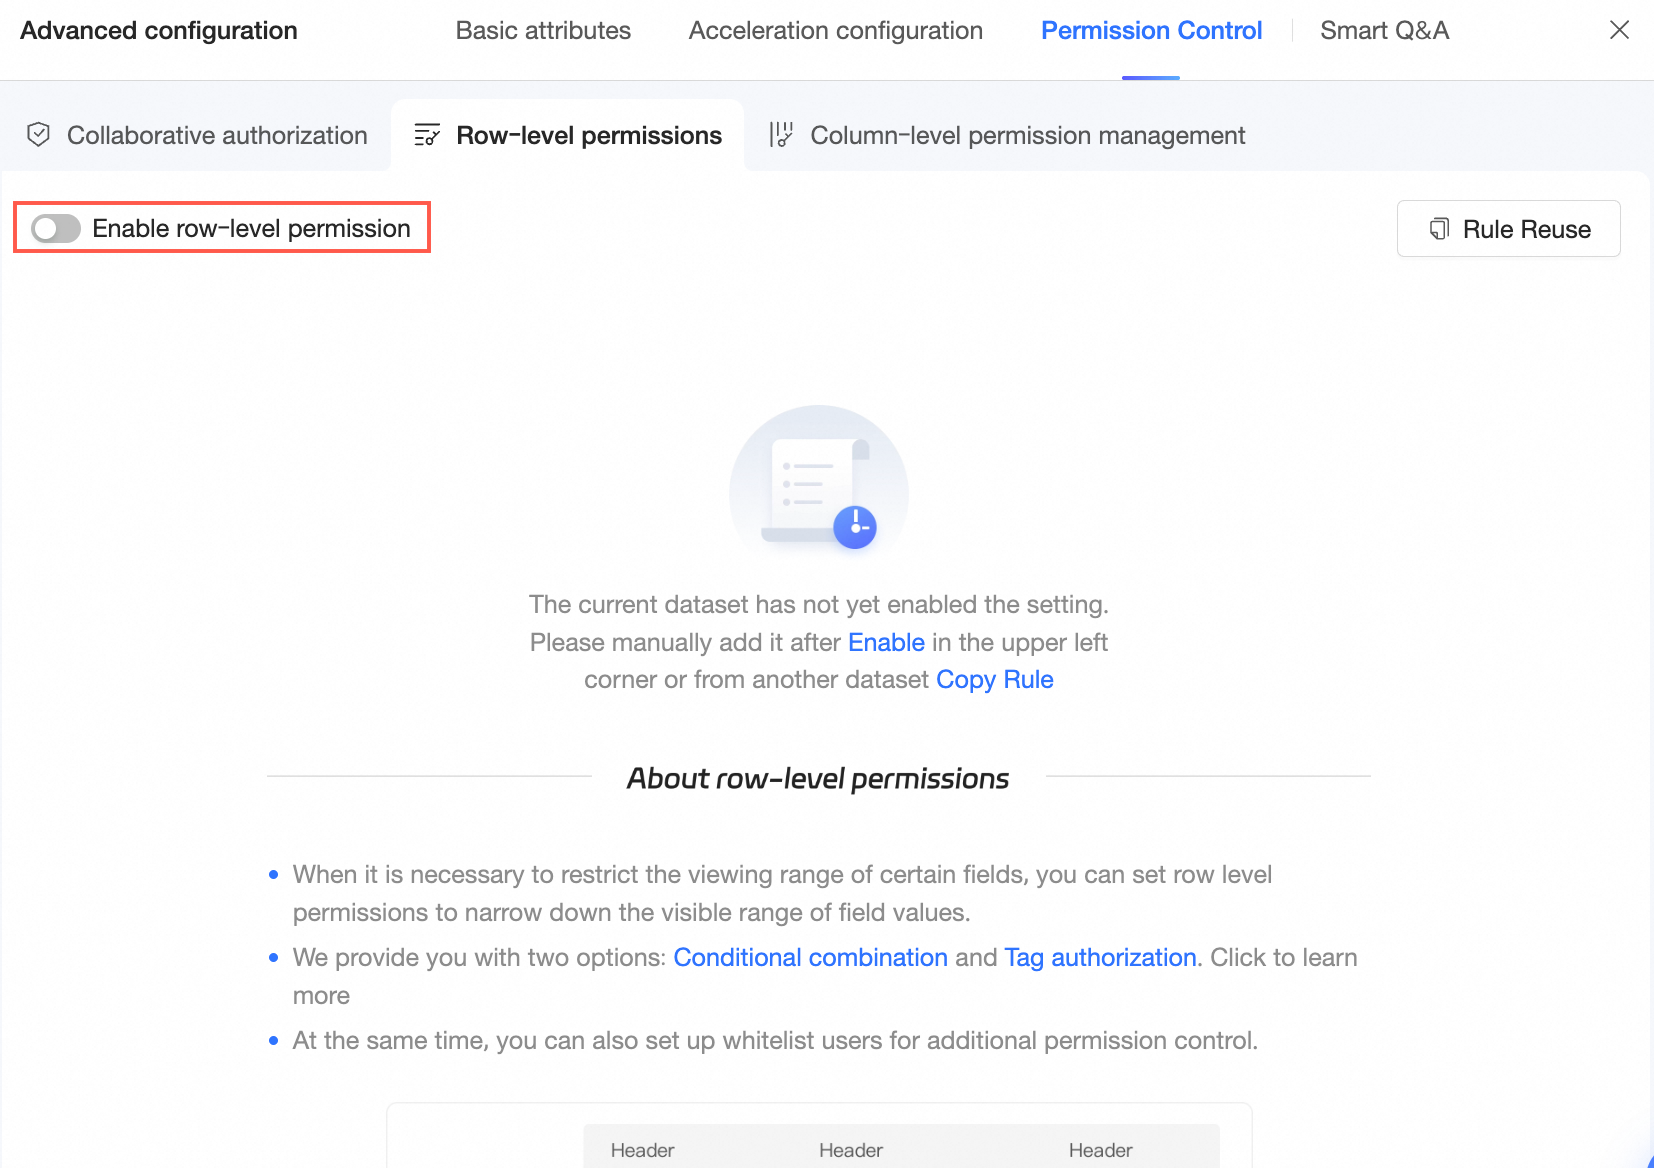Switch to Basic attributes tab
This screenshot has width=1654, height=1168.
[x=543, y=31]
